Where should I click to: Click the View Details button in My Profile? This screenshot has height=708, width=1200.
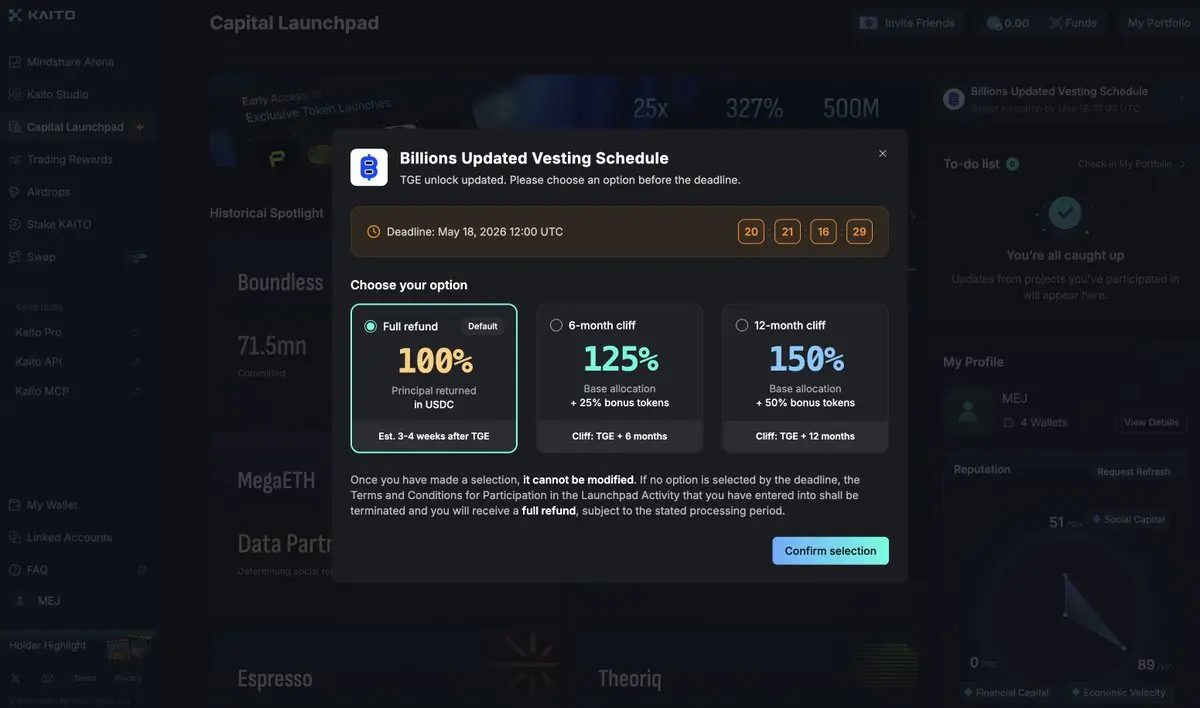coord(1151,422)
